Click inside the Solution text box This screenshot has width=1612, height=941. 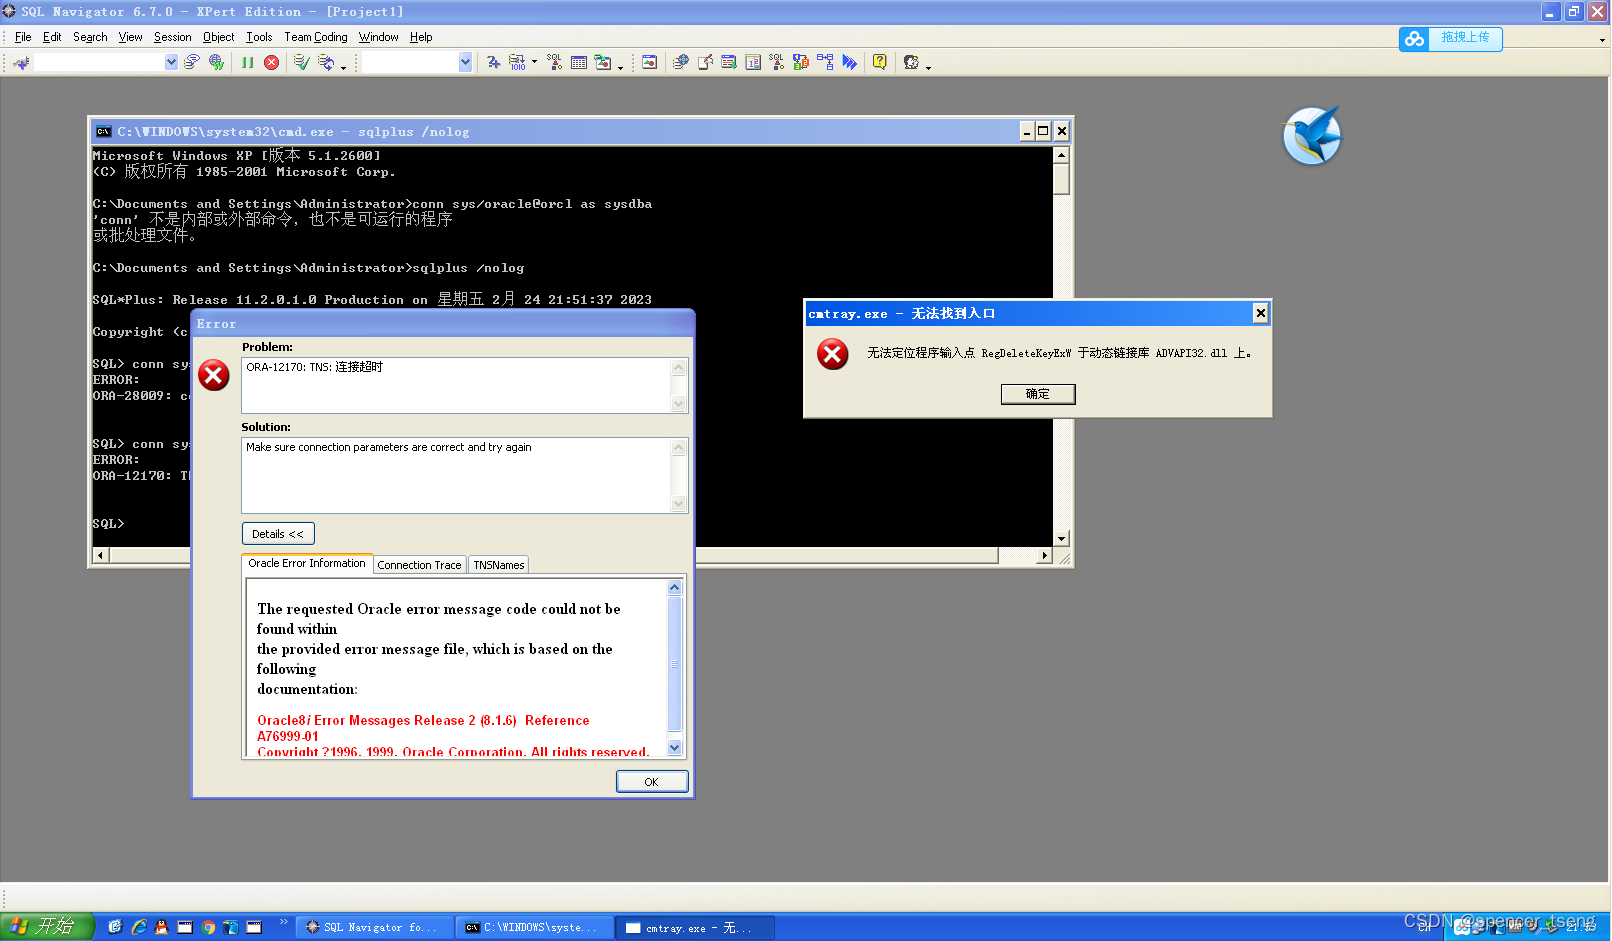(x=457, y=475)
